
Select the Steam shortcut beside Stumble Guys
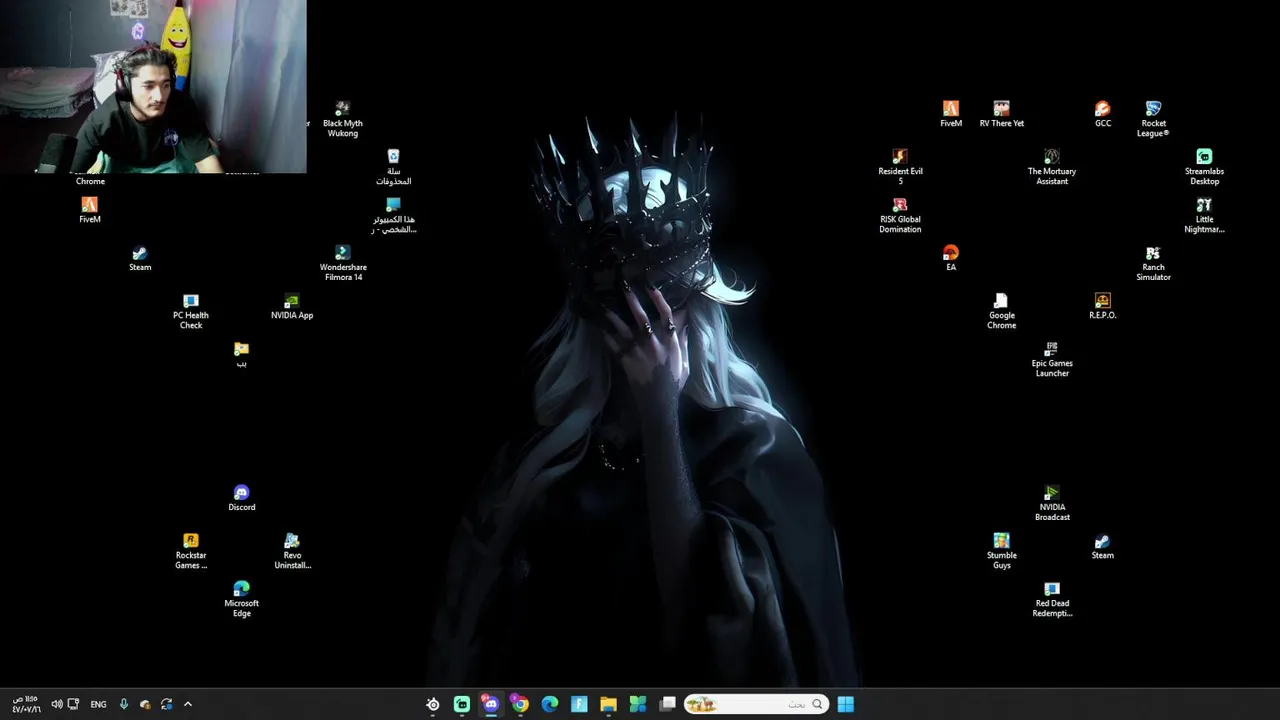tap(1102, 546)
